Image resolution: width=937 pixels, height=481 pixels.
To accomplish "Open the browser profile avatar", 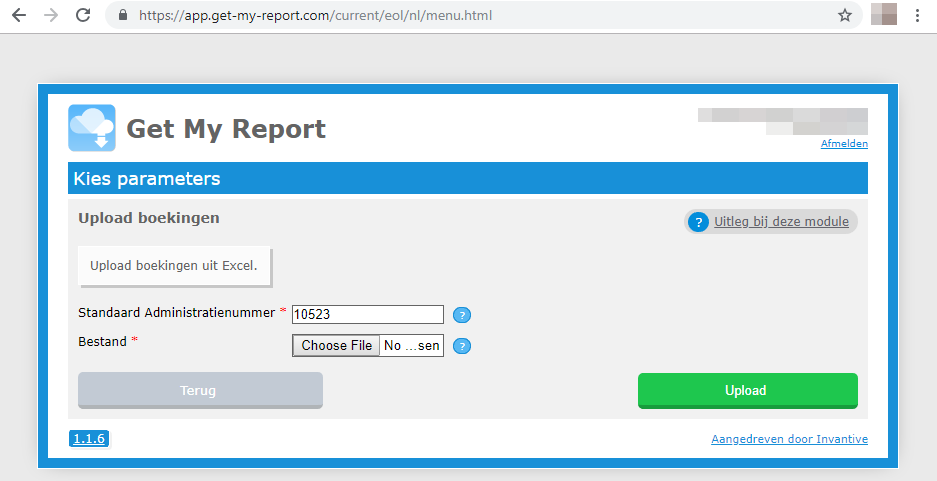I will 884,14.
